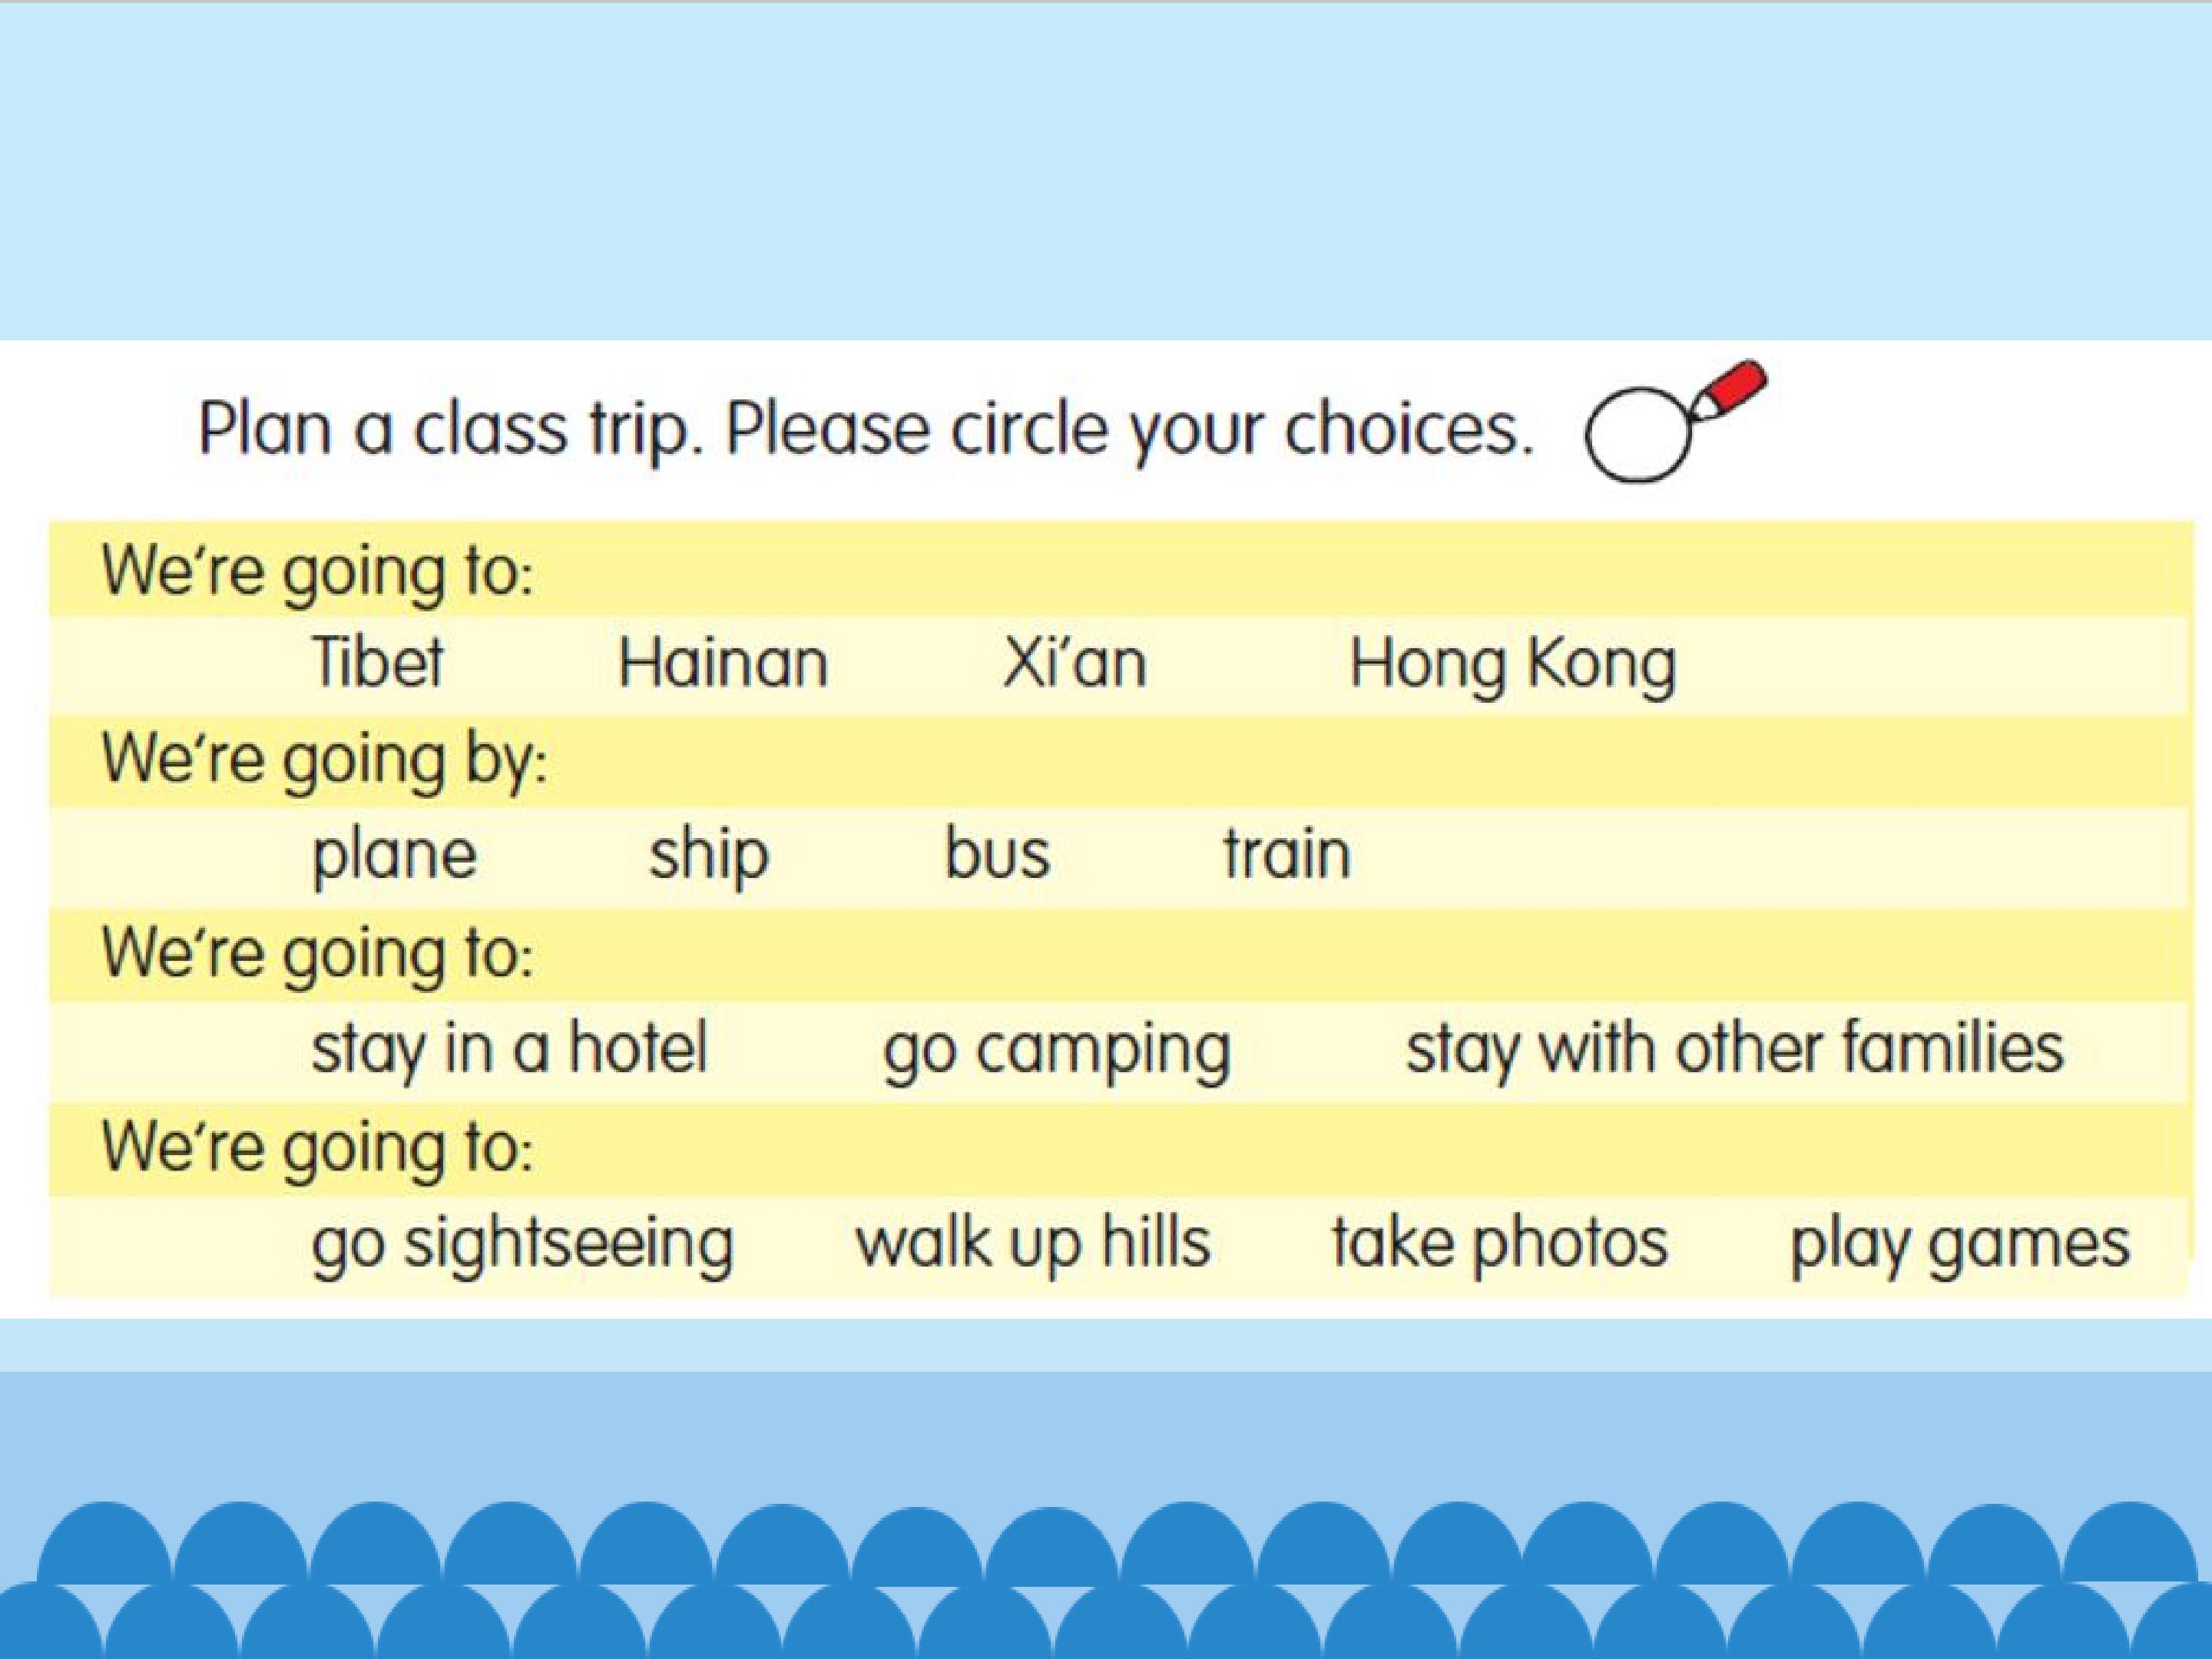Screen dimensions: 2212x1659
Task: Pick the "take photos" activity
Action: pos(1499,1244)
